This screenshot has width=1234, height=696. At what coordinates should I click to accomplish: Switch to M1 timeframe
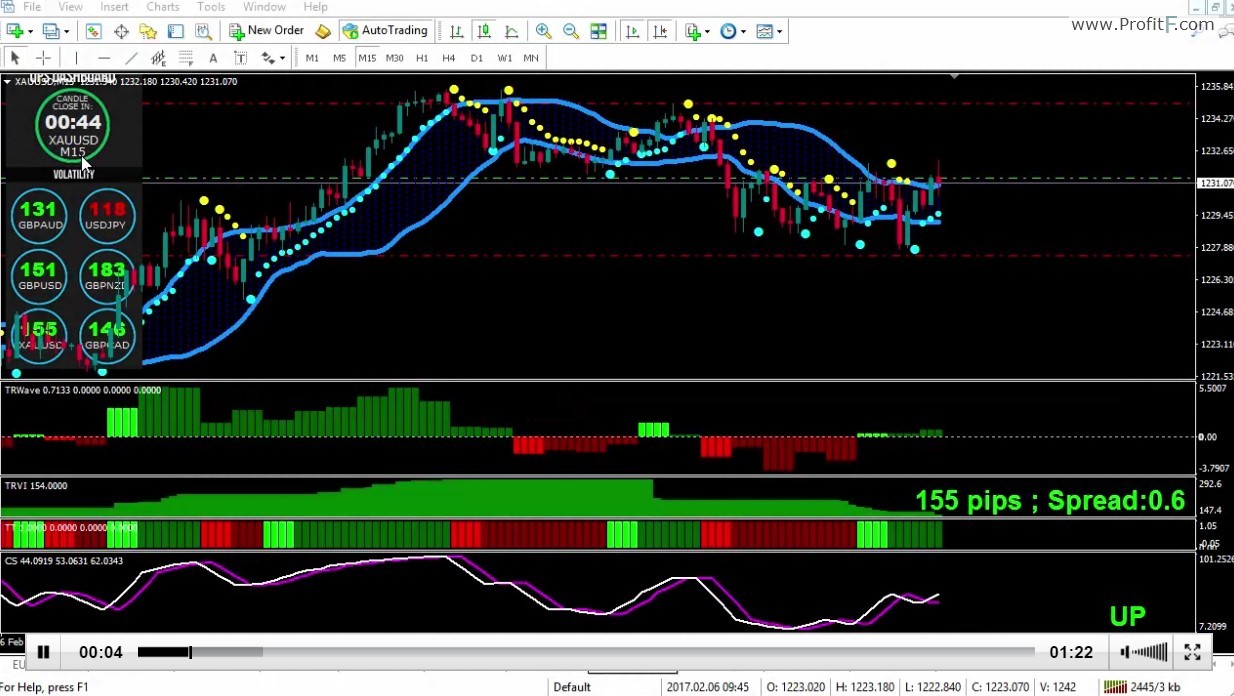click(x=312, y=58)
